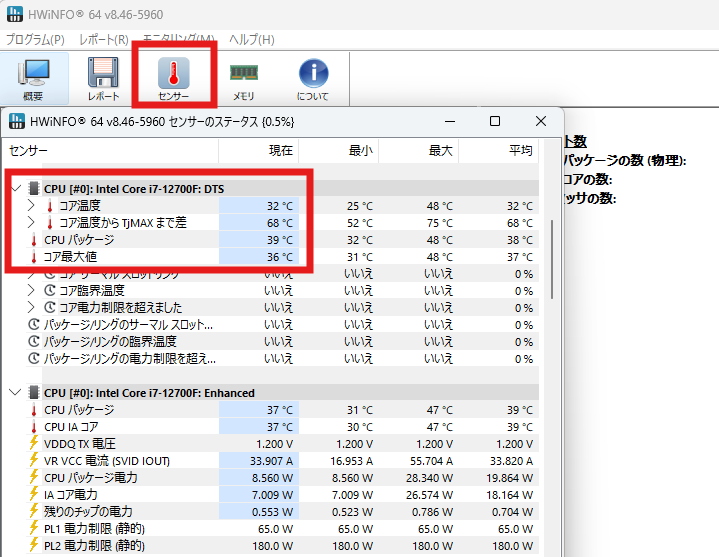This screenshot has height=557, width=719.
Task: Click the clock icon beside パッケージ/リングのサーマル スロット
Action: click(x=33, y=324)
